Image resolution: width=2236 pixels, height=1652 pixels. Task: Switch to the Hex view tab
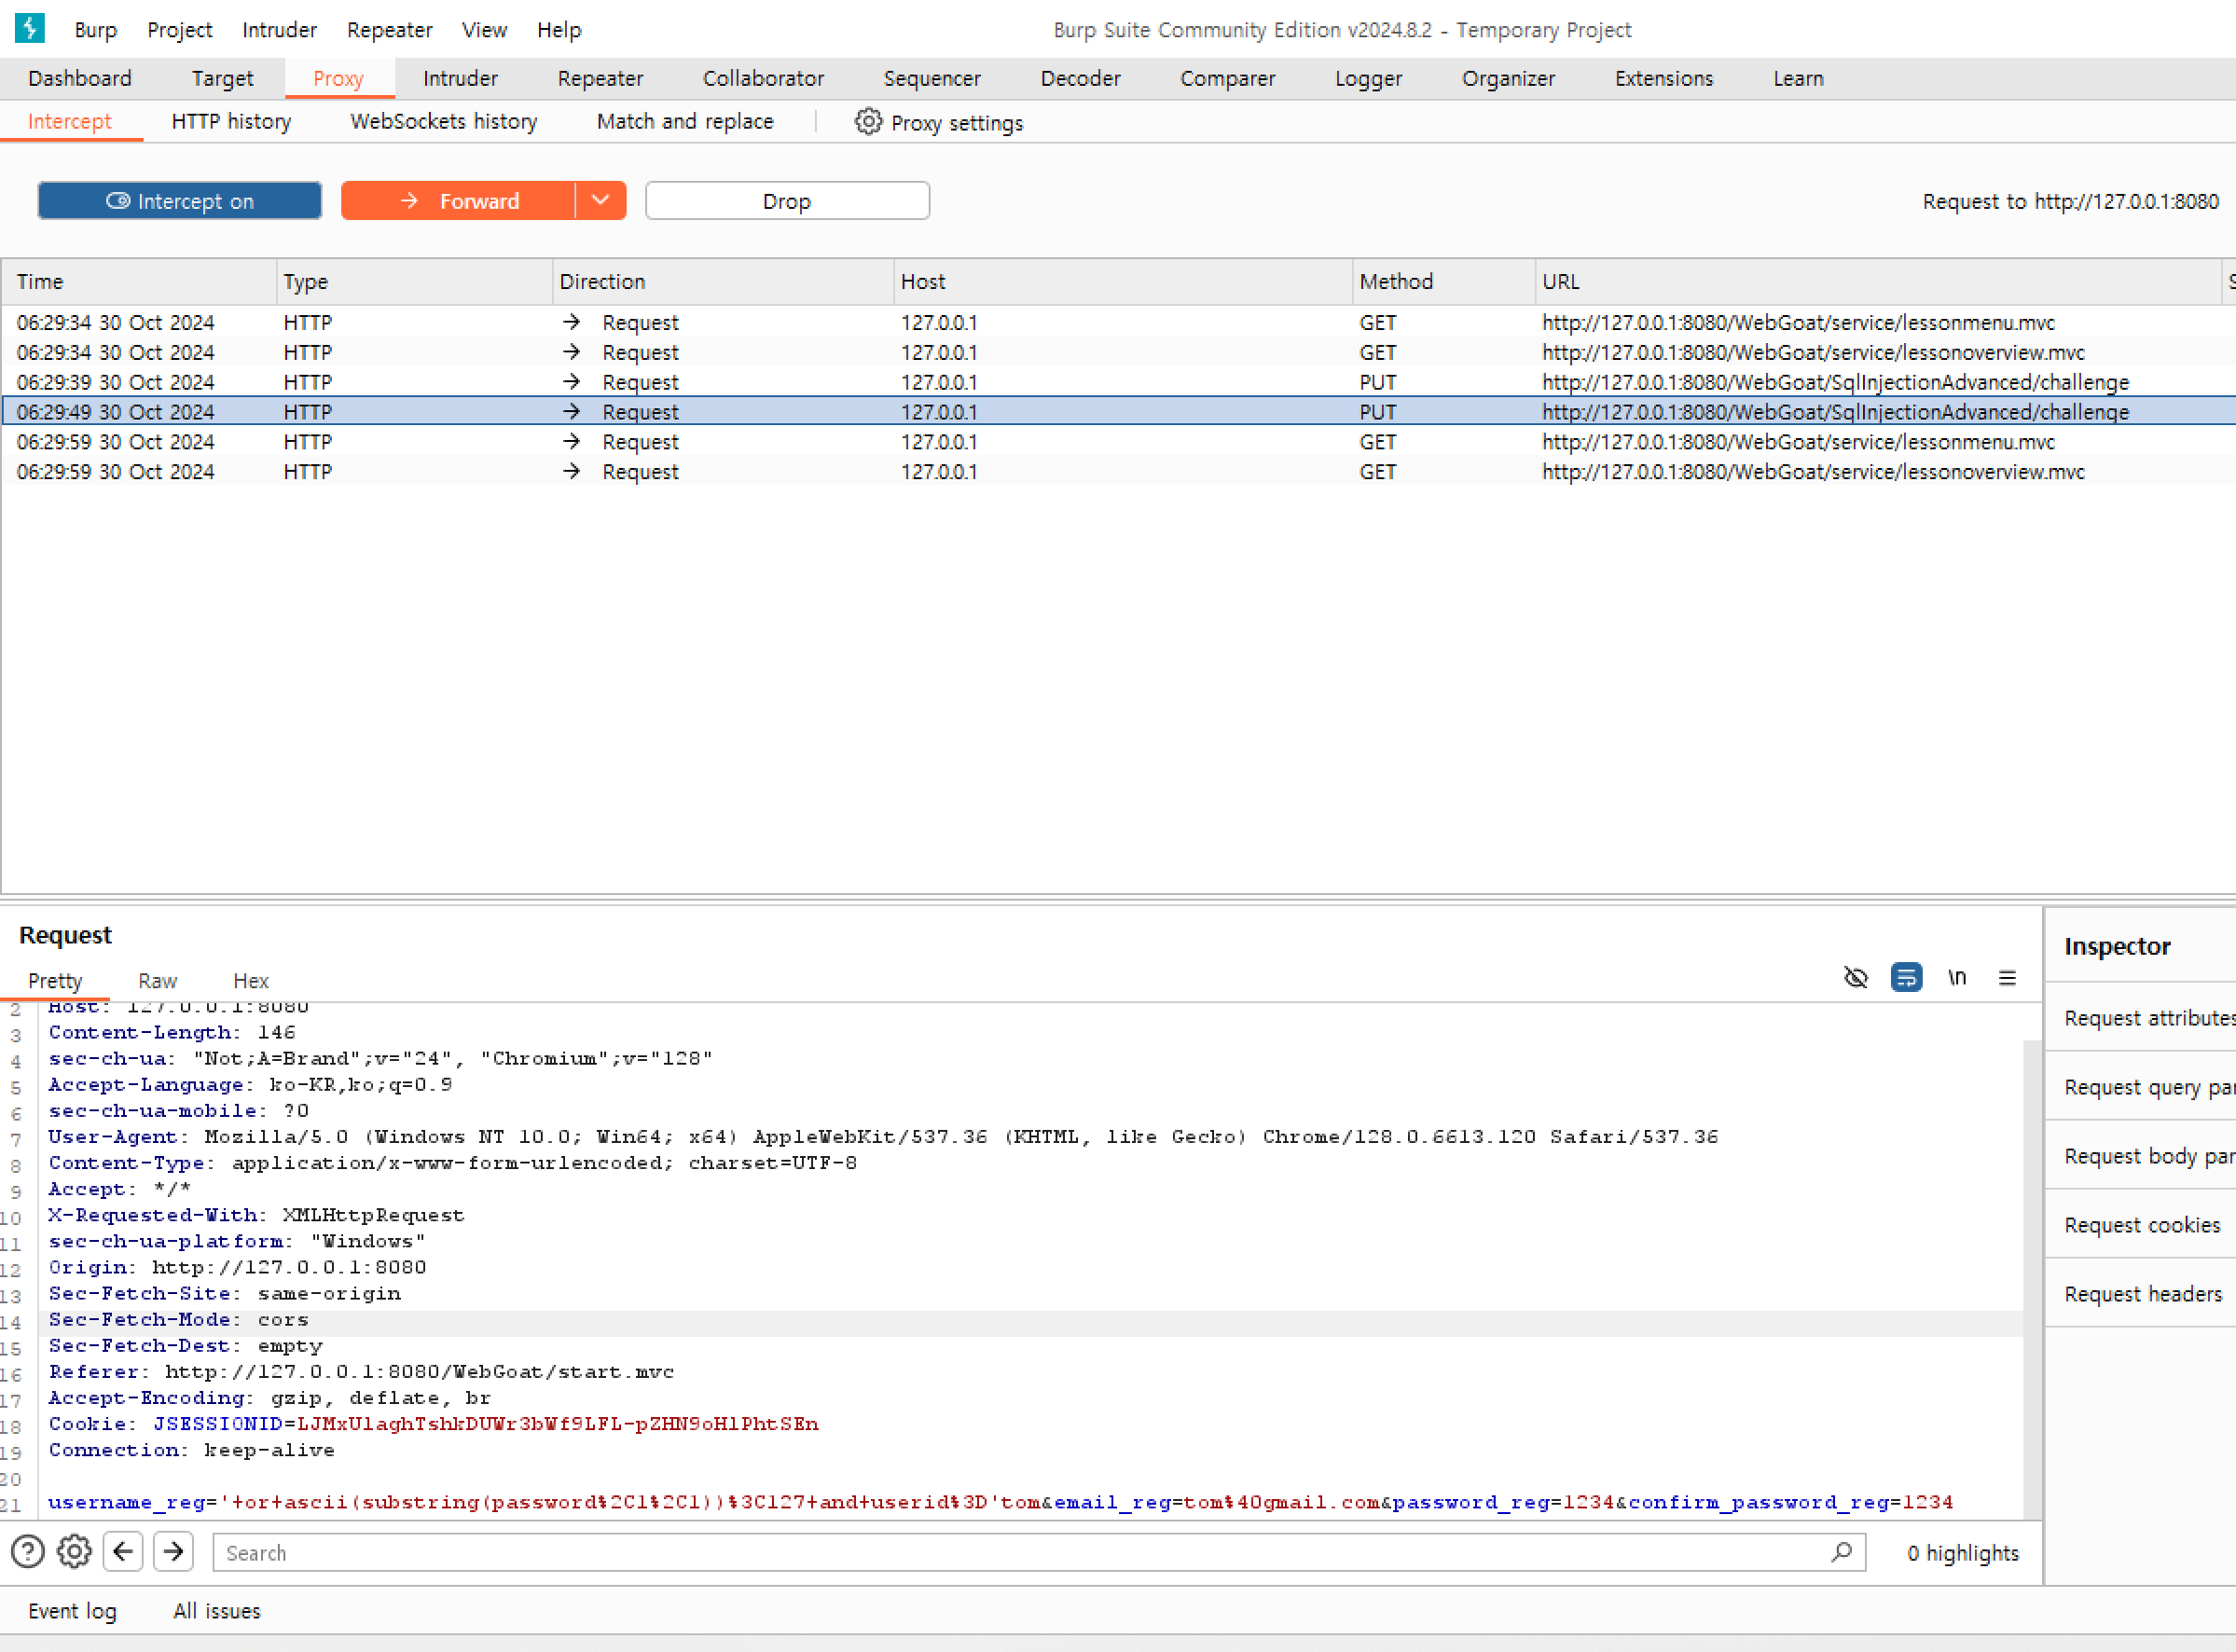click(251, 980)
